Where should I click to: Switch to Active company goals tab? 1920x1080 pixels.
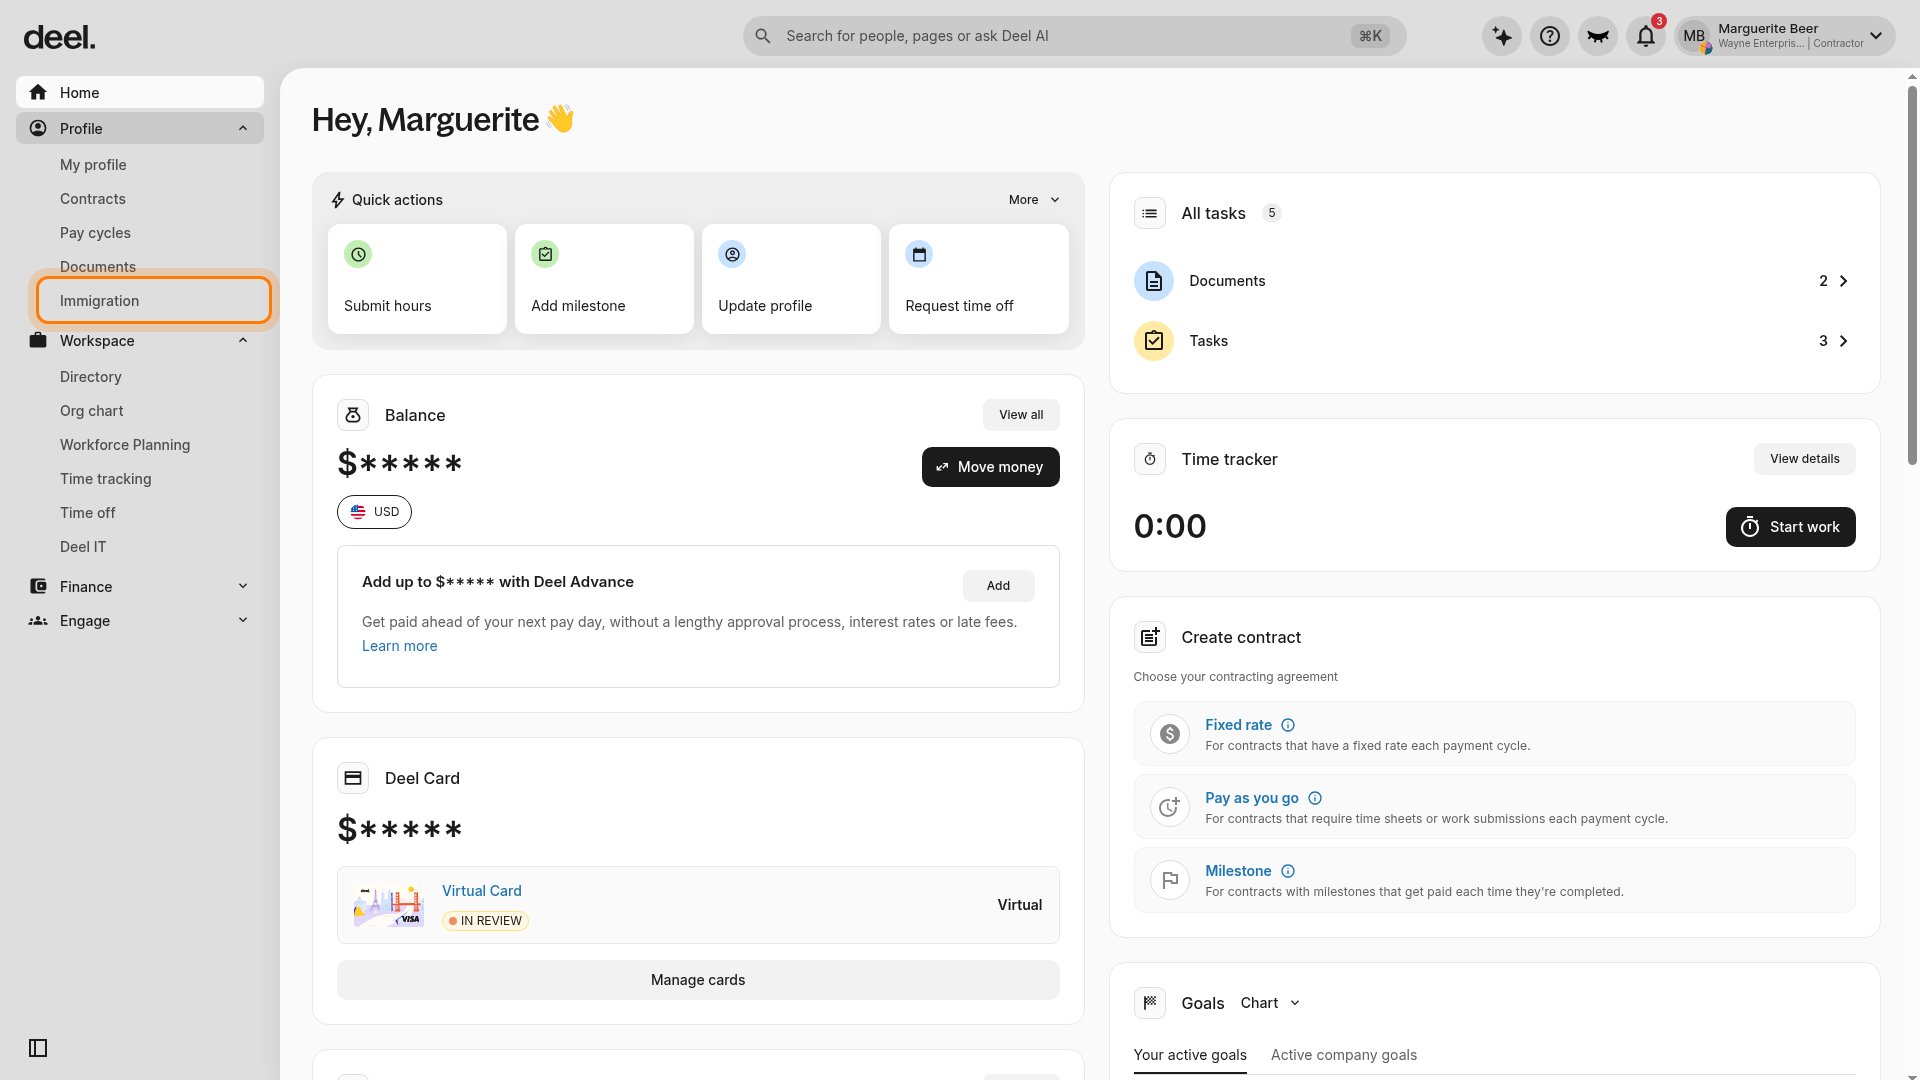[x=1344, y=1055]
